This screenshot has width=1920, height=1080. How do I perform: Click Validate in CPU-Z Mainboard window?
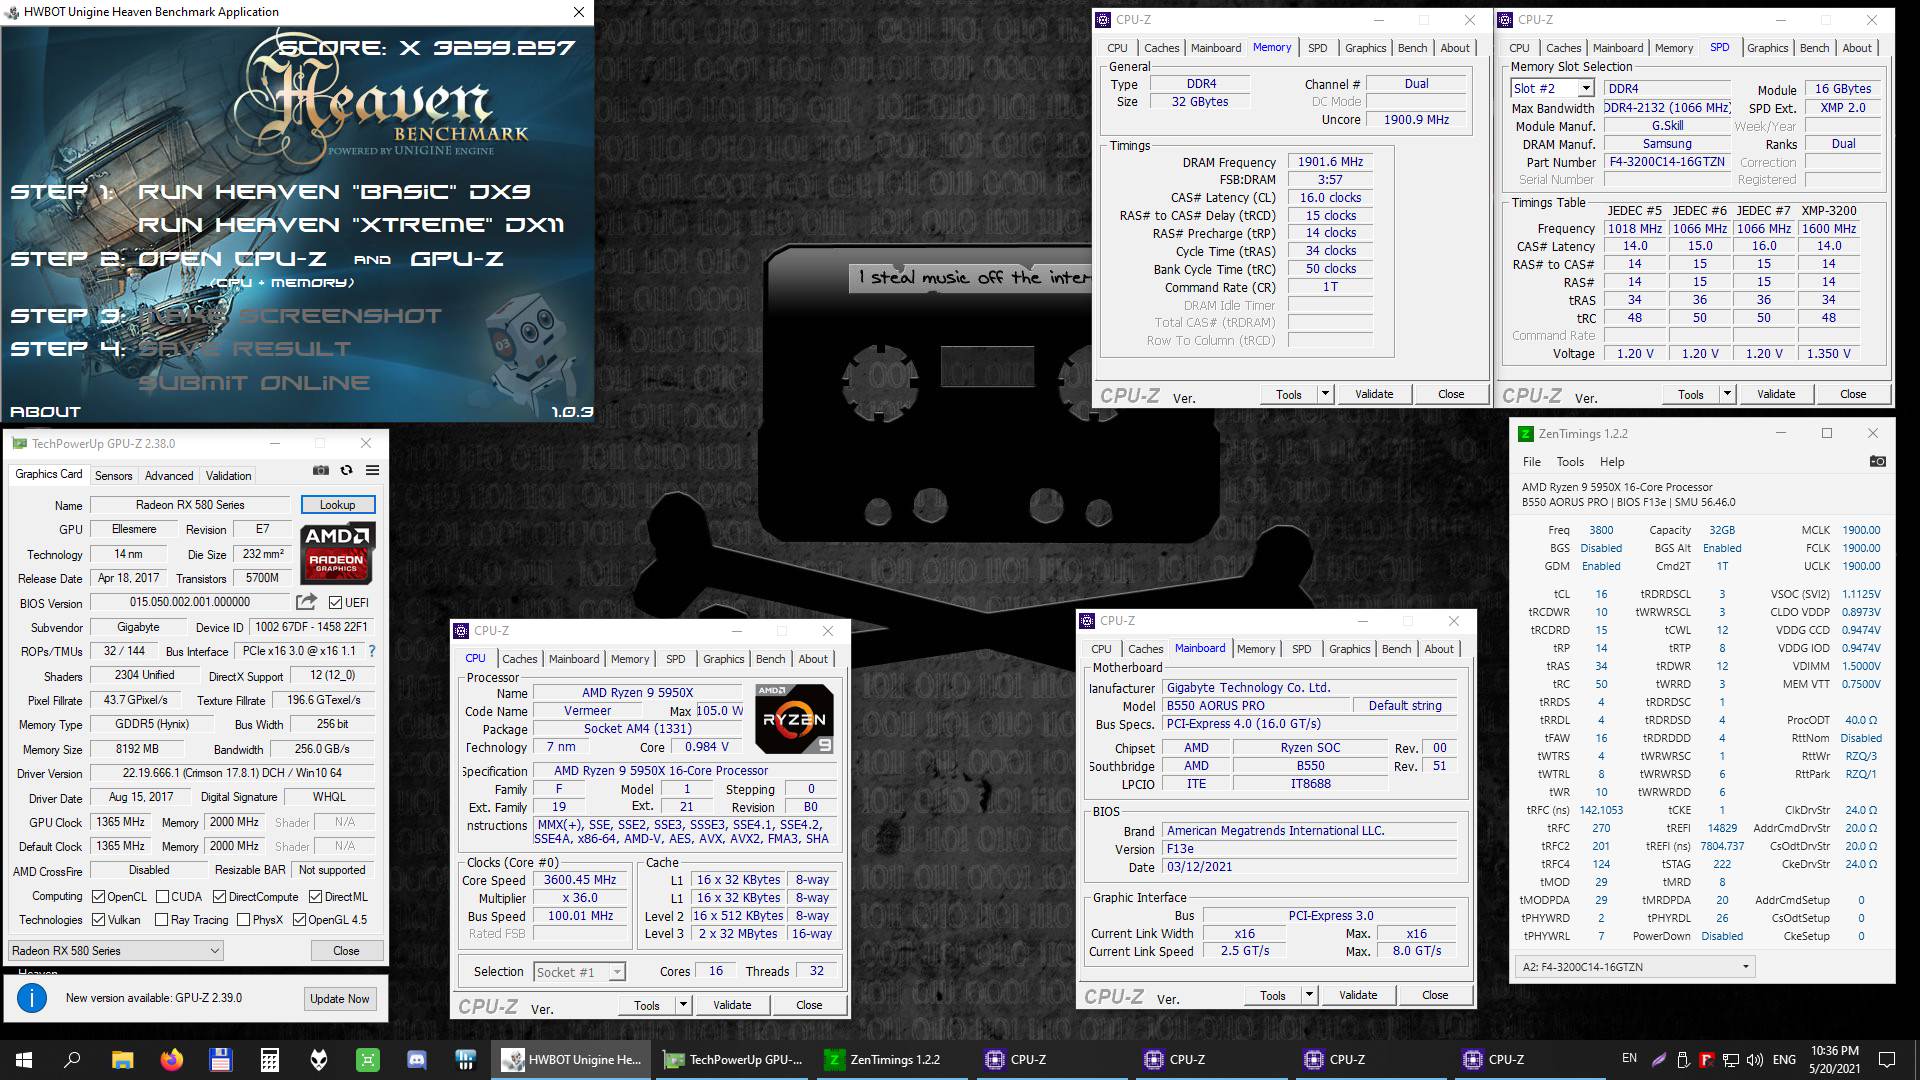pyautogui.click(x=1358, y=995)
